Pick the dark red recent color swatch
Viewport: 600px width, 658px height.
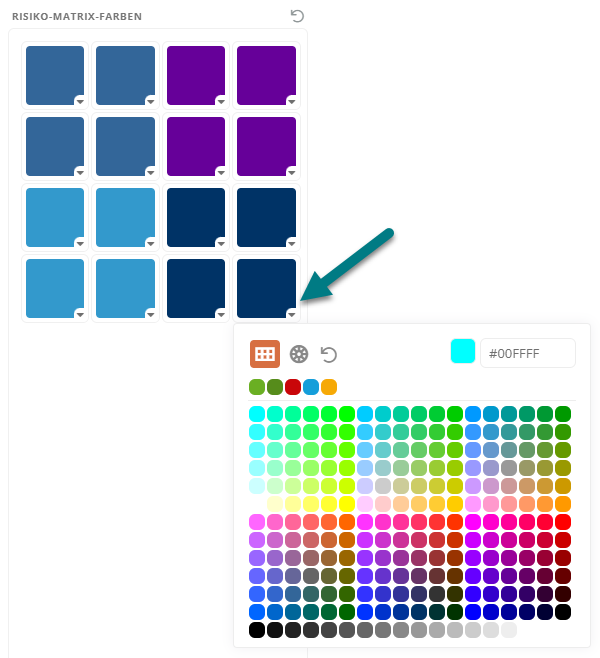coord(293,387)
